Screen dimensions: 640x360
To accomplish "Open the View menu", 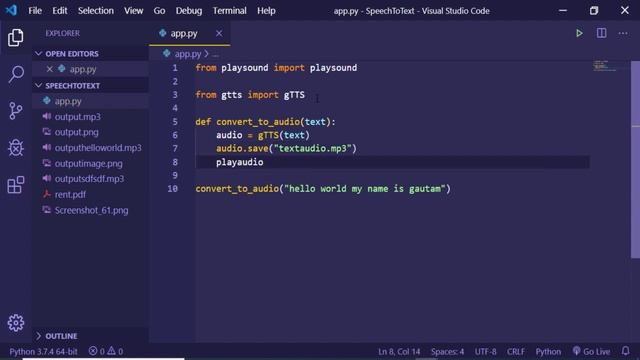I will 133,11.
